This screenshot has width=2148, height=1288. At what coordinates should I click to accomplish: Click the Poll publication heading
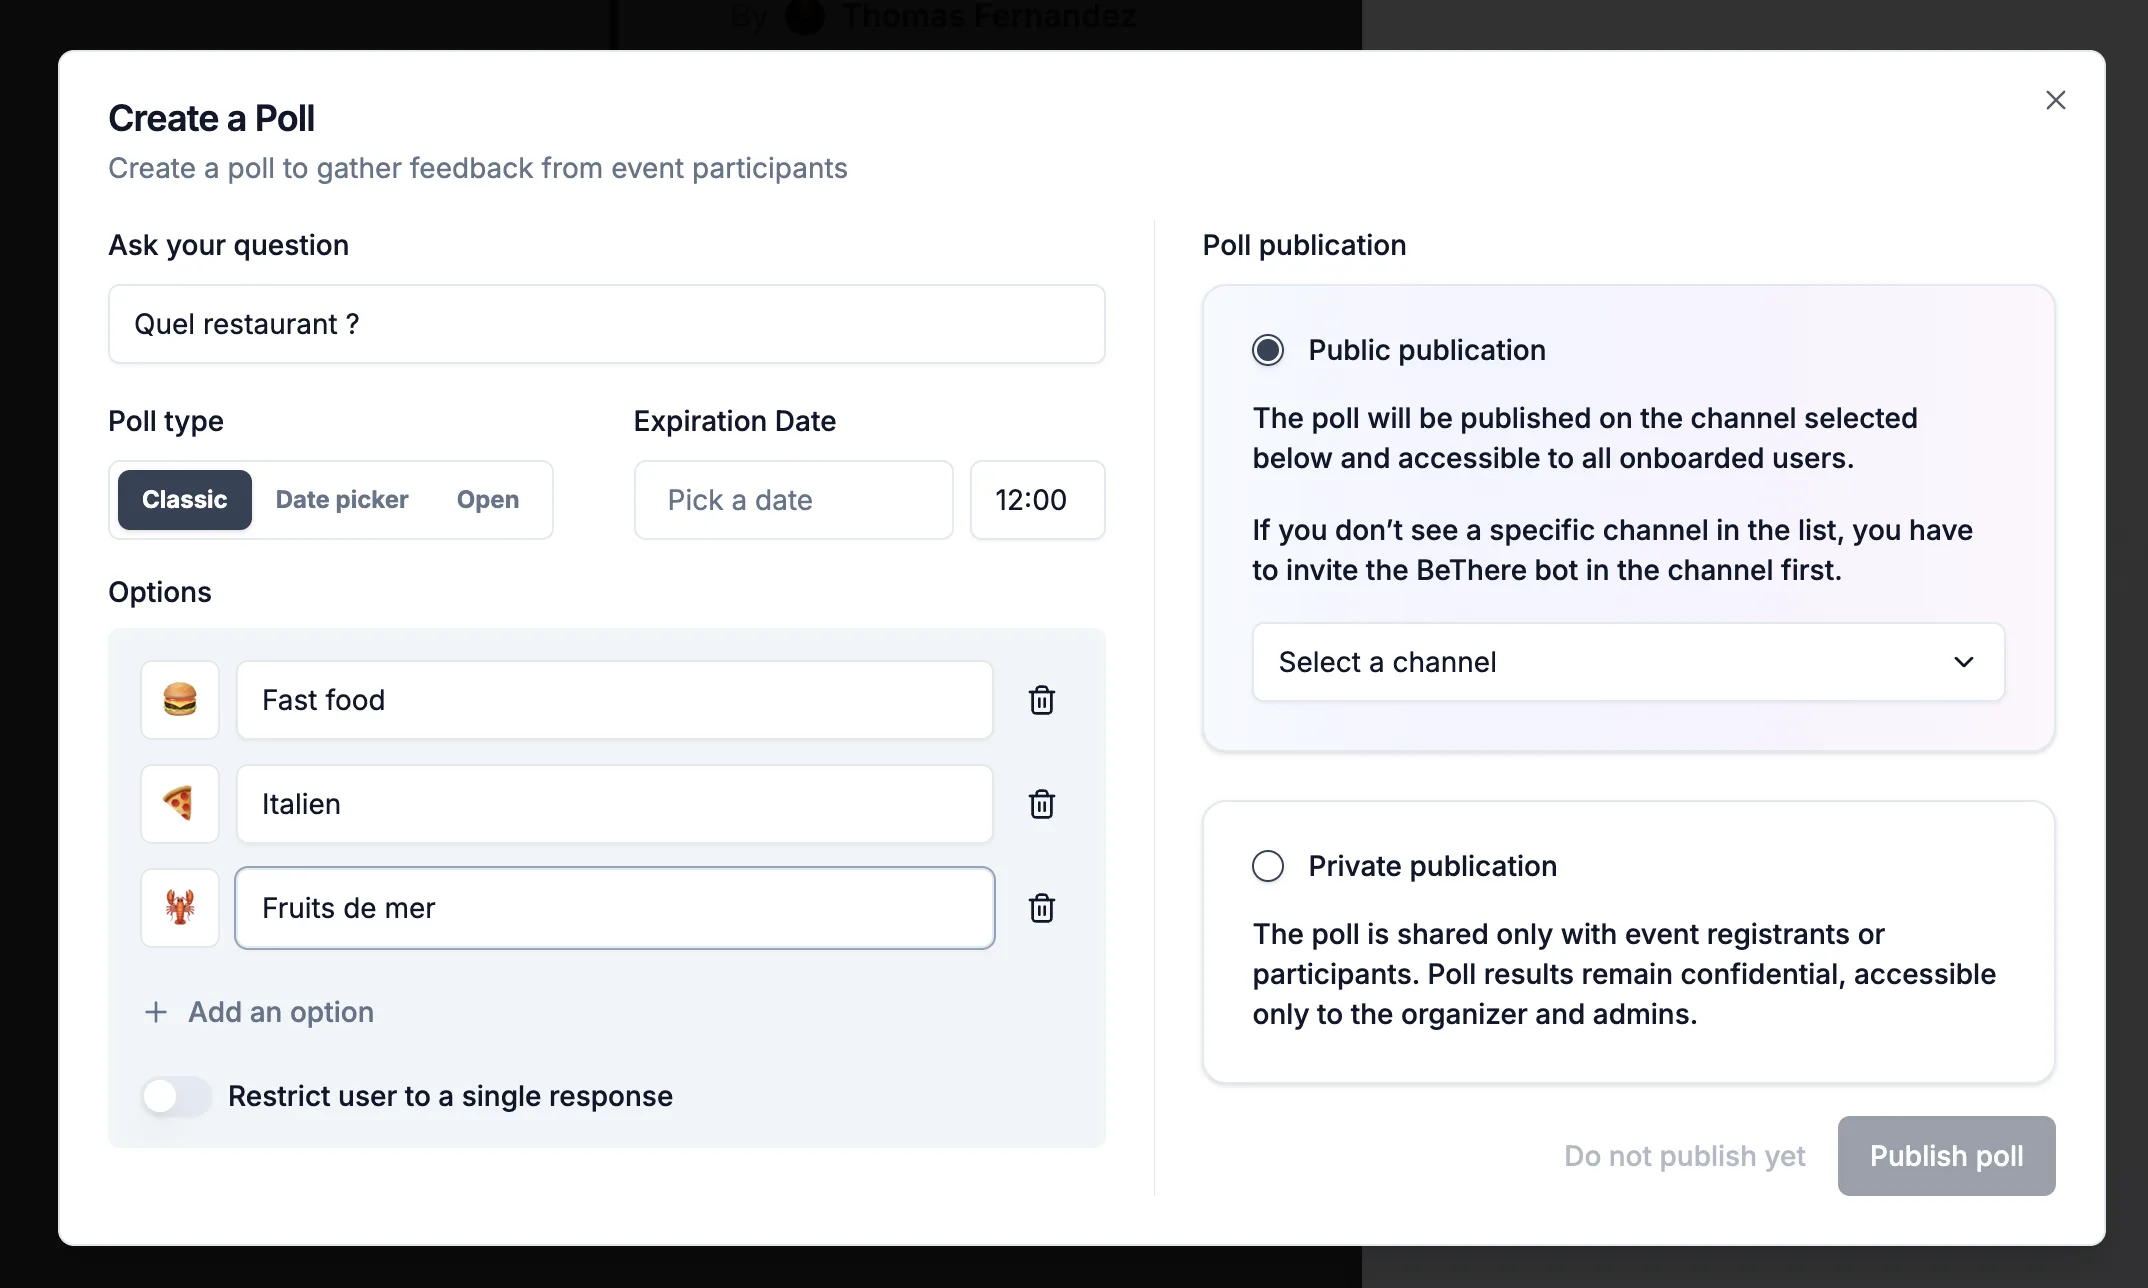click(x=1304, y=245)
